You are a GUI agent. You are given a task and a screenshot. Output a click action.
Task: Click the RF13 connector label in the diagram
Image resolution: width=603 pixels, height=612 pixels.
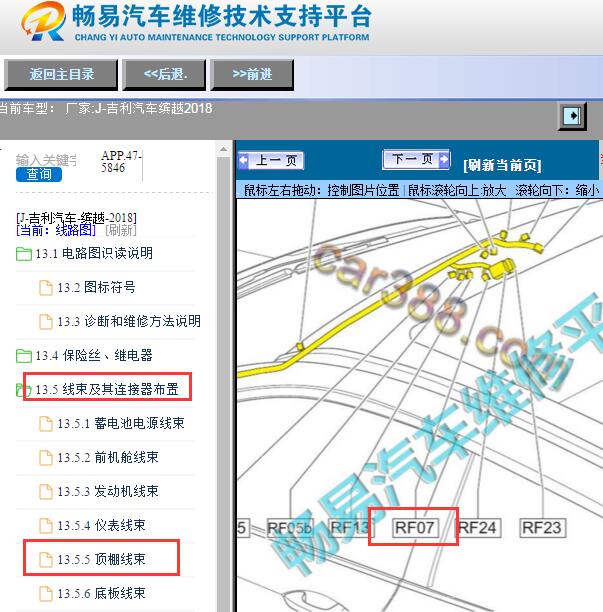351,528
